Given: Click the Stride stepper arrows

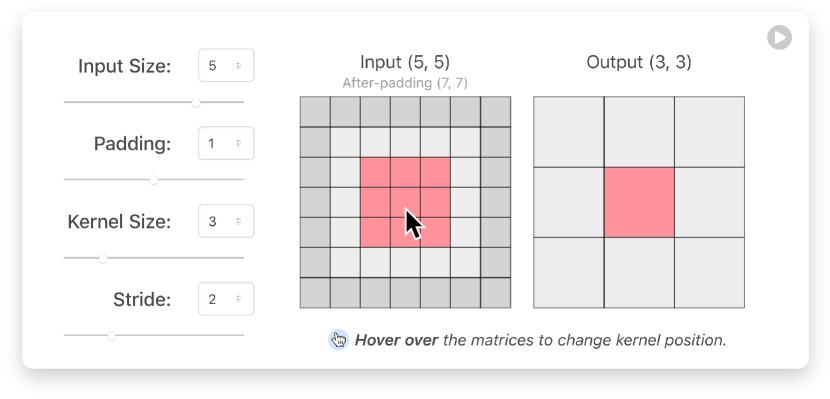Looking at the screenshot, I should click(x=238, y=299).
